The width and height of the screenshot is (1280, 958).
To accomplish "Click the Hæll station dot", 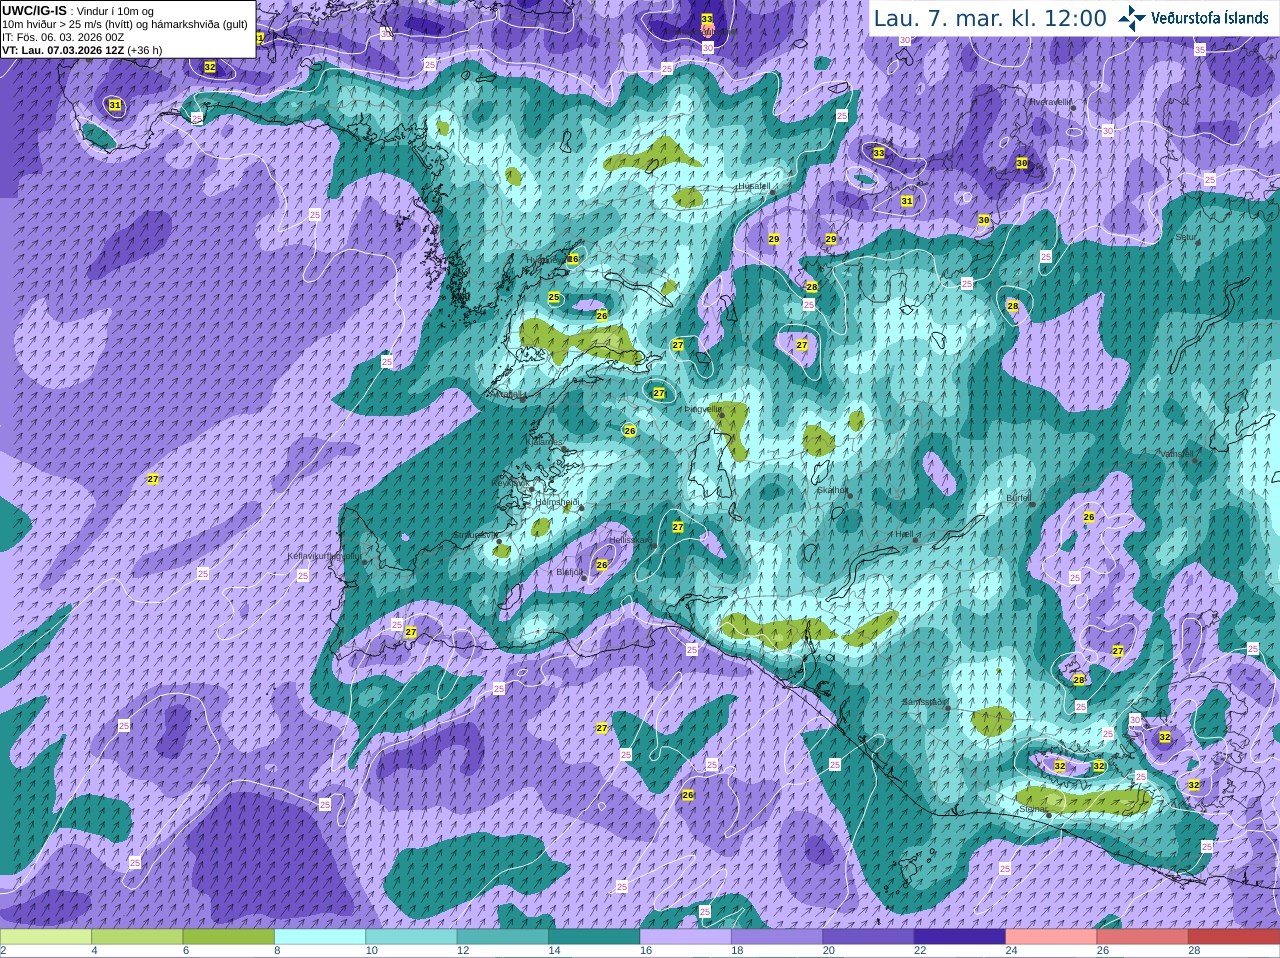I will coord(915,540).
